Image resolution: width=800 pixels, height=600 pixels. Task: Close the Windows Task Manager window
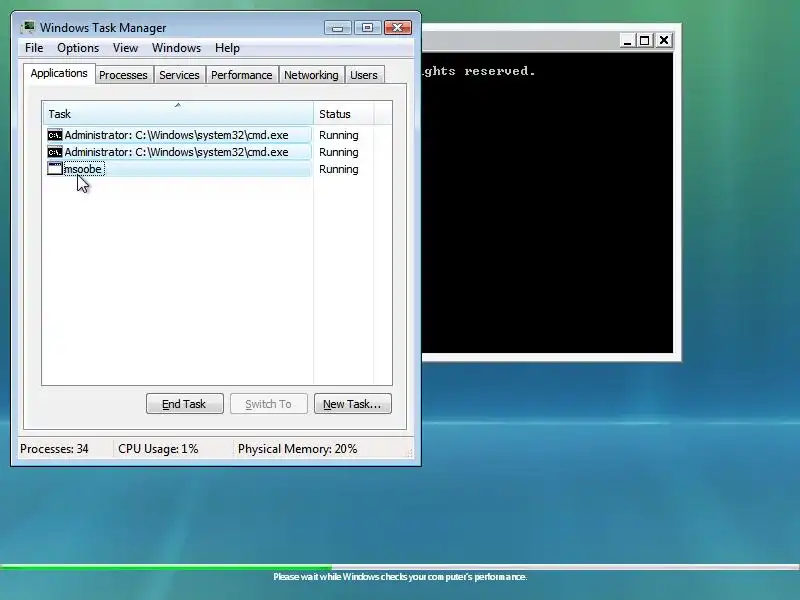click(x=397, y=28)
